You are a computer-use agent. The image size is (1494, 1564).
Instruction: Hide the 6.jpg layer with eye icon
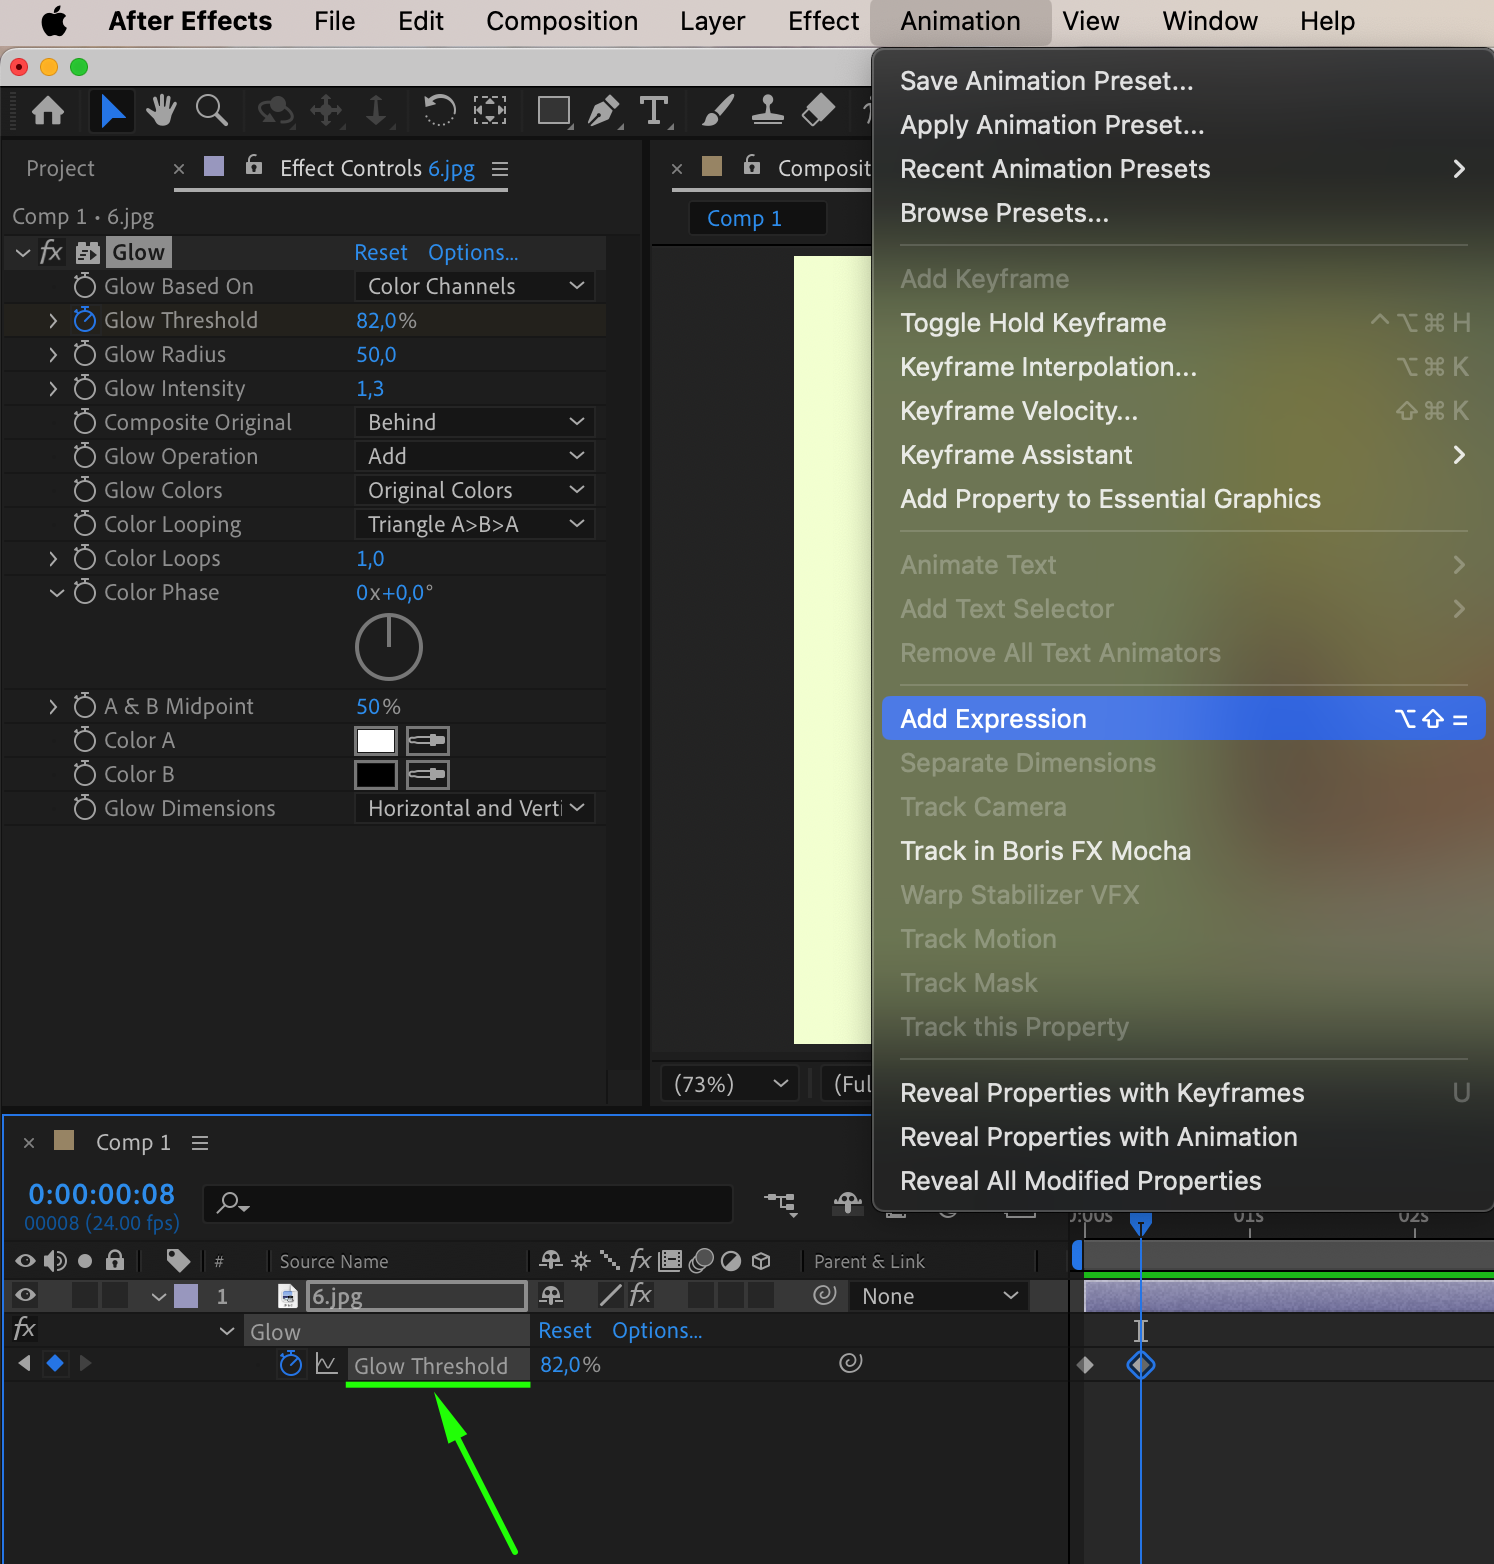coord(26,1296)
